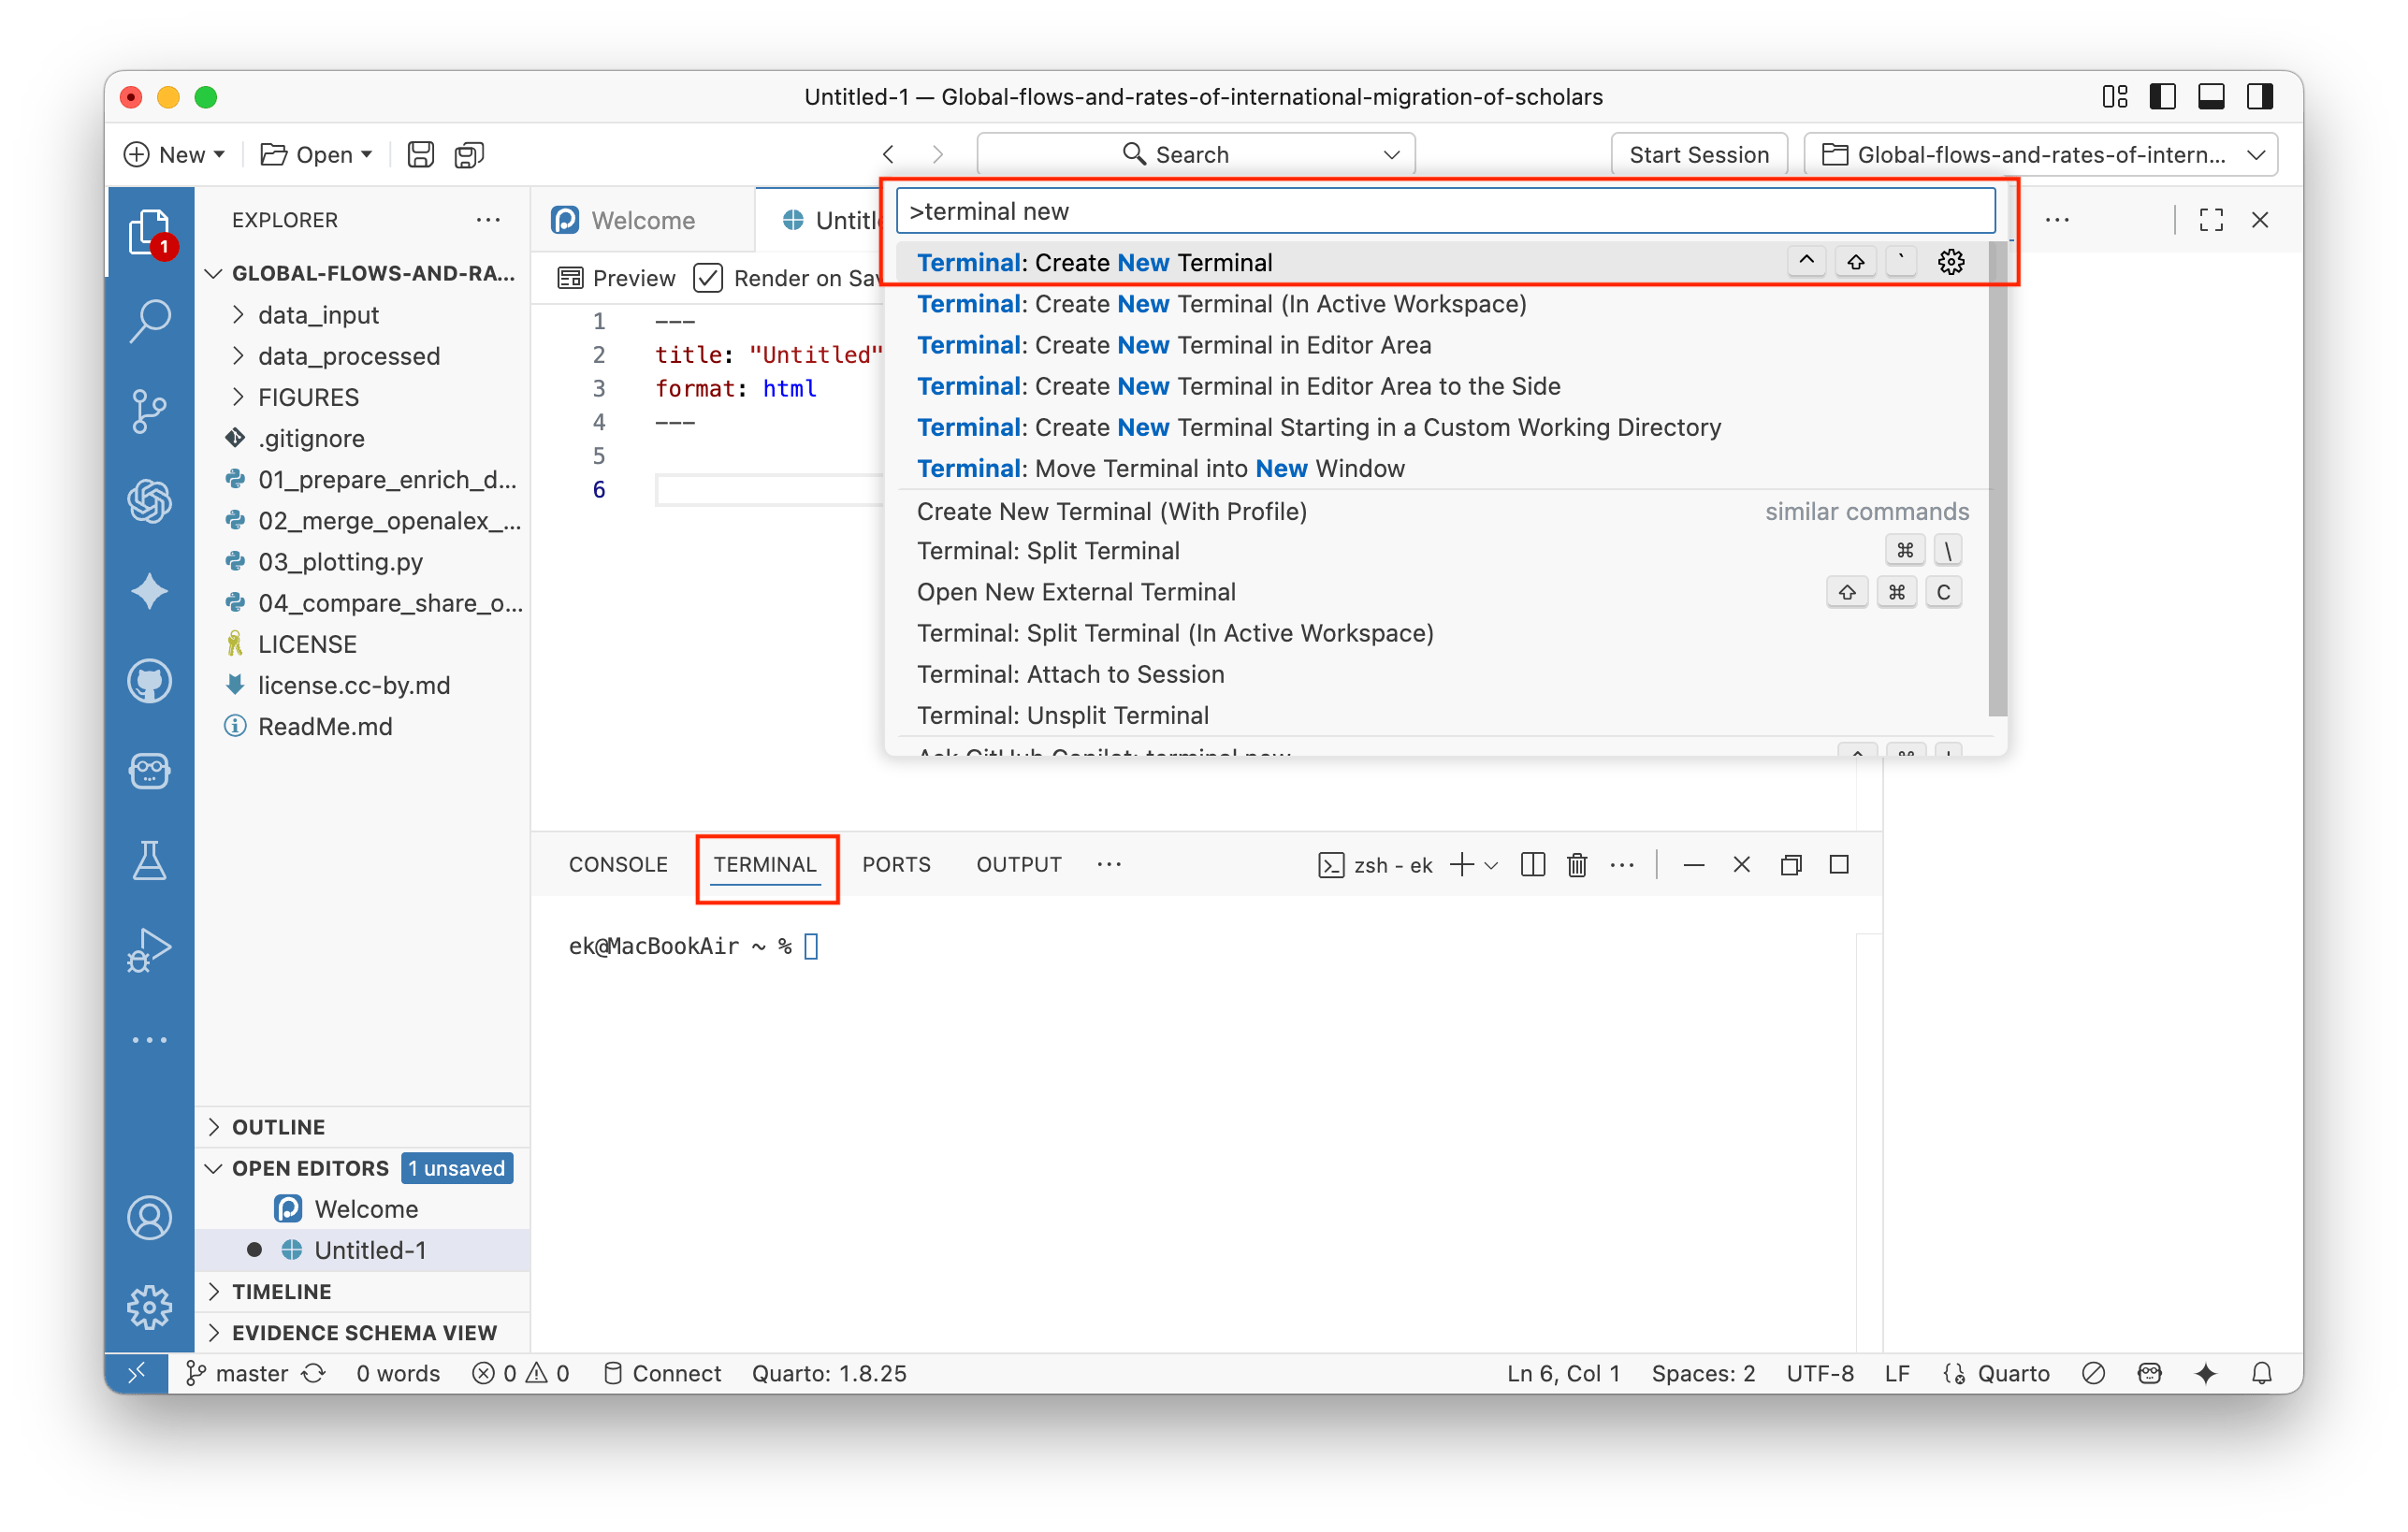
Task: Switch to the CONSOLE panel tab
Action: tap(618, 865)
